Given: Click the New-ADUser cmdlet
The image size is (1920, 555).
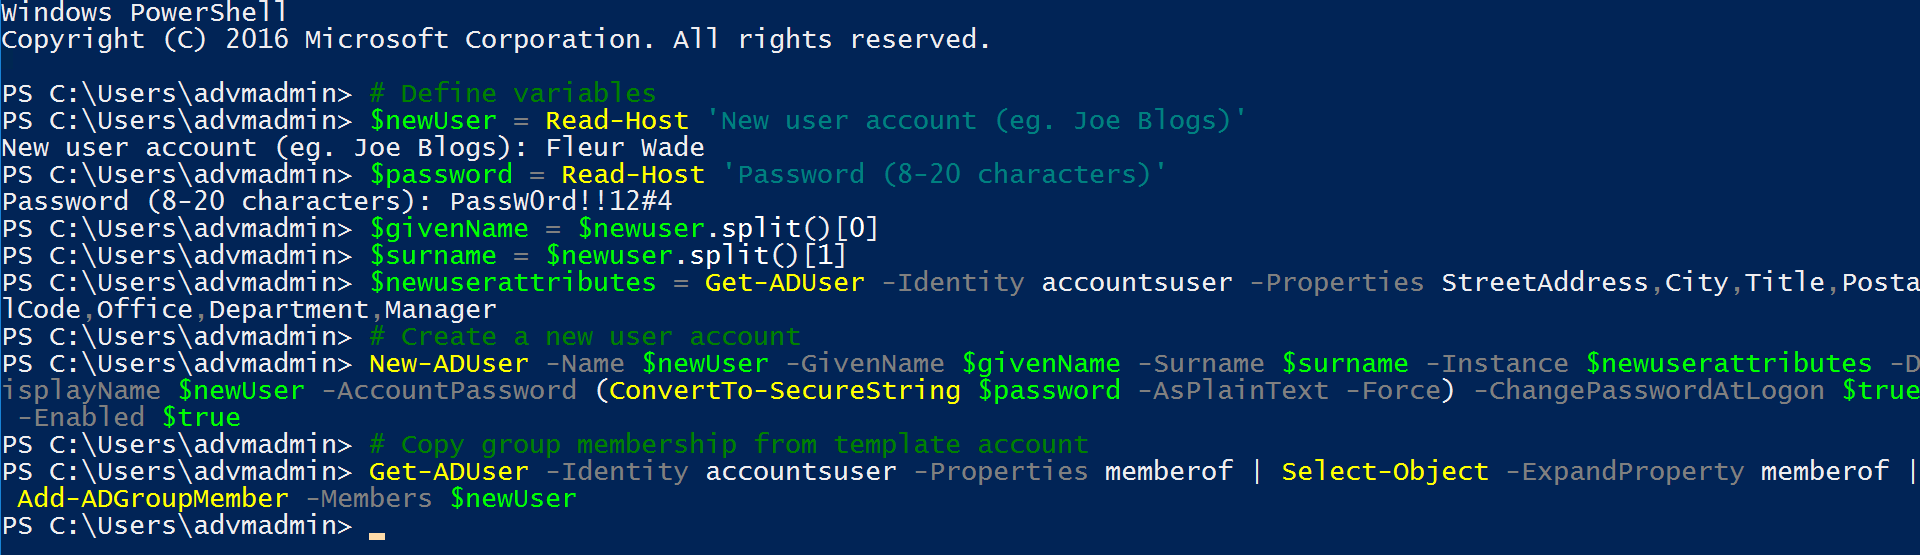Looking at the screenshot, I should pyautogui.click(x=449, y=363).
